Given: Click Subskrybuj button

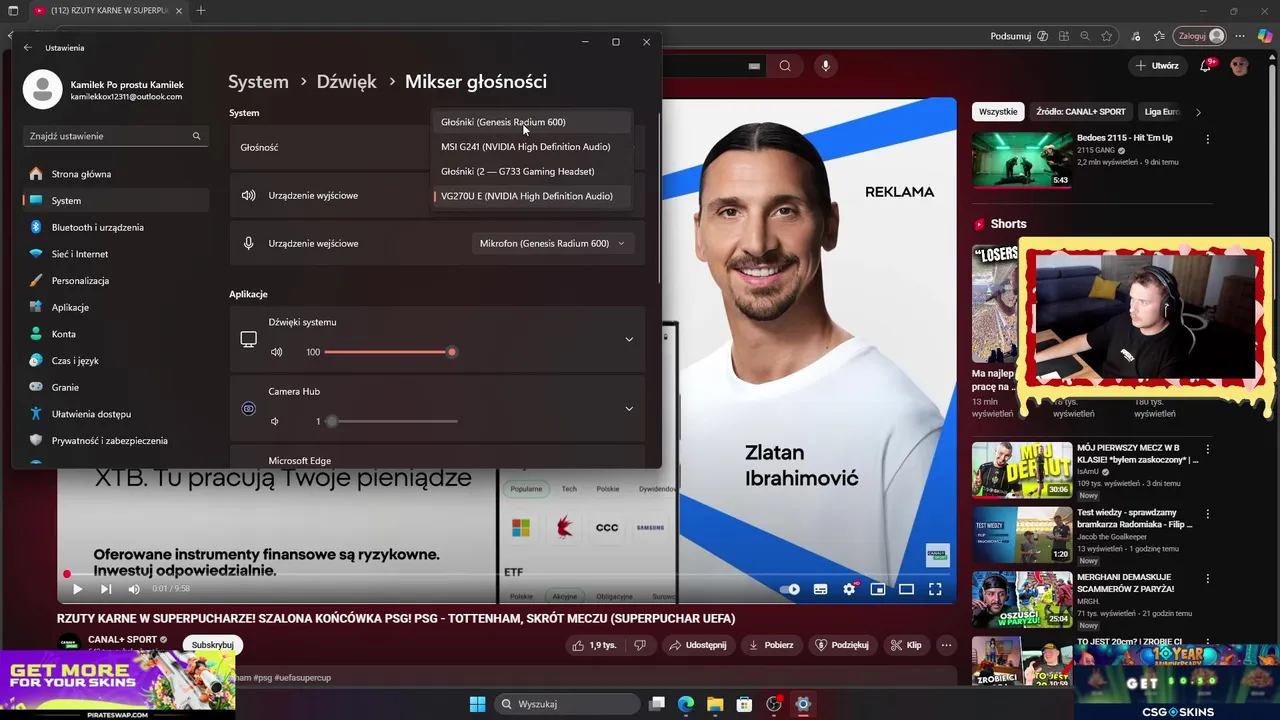Looking at the screenshot, I should tap(212, 645).
